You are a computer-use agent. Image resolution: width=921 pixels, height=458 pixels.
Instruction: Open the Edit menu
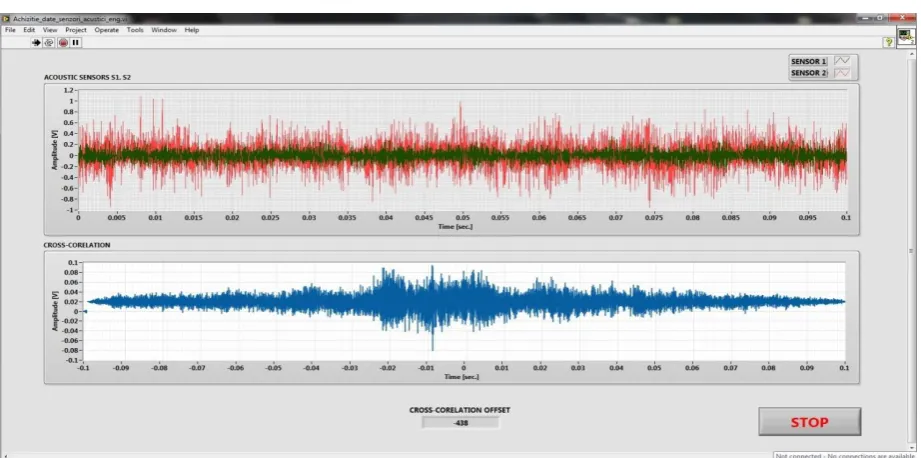(x=29, y=30)
